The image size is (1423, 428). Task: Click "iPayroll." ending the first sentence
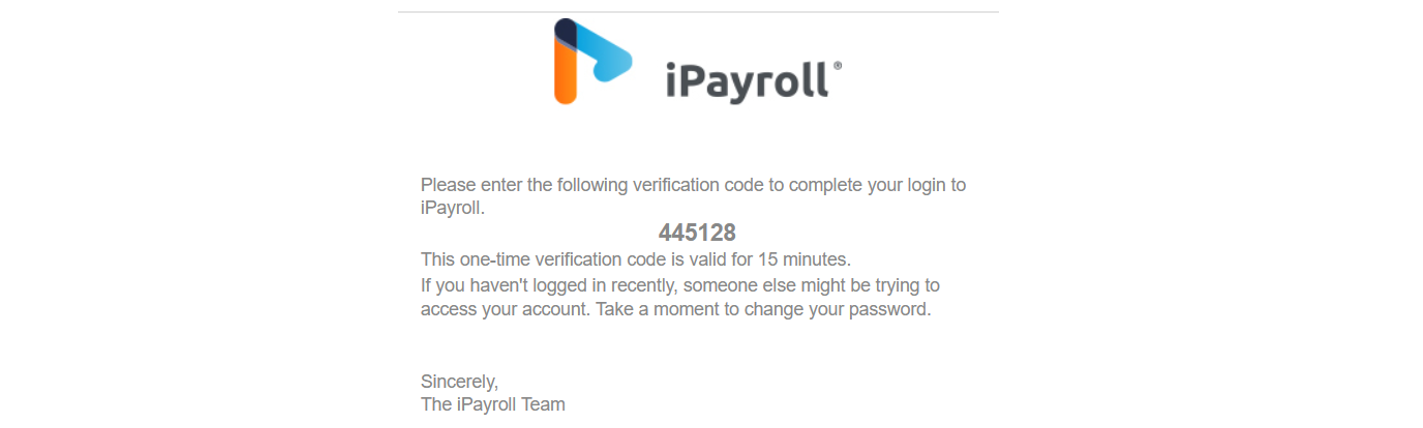[452, 208]
